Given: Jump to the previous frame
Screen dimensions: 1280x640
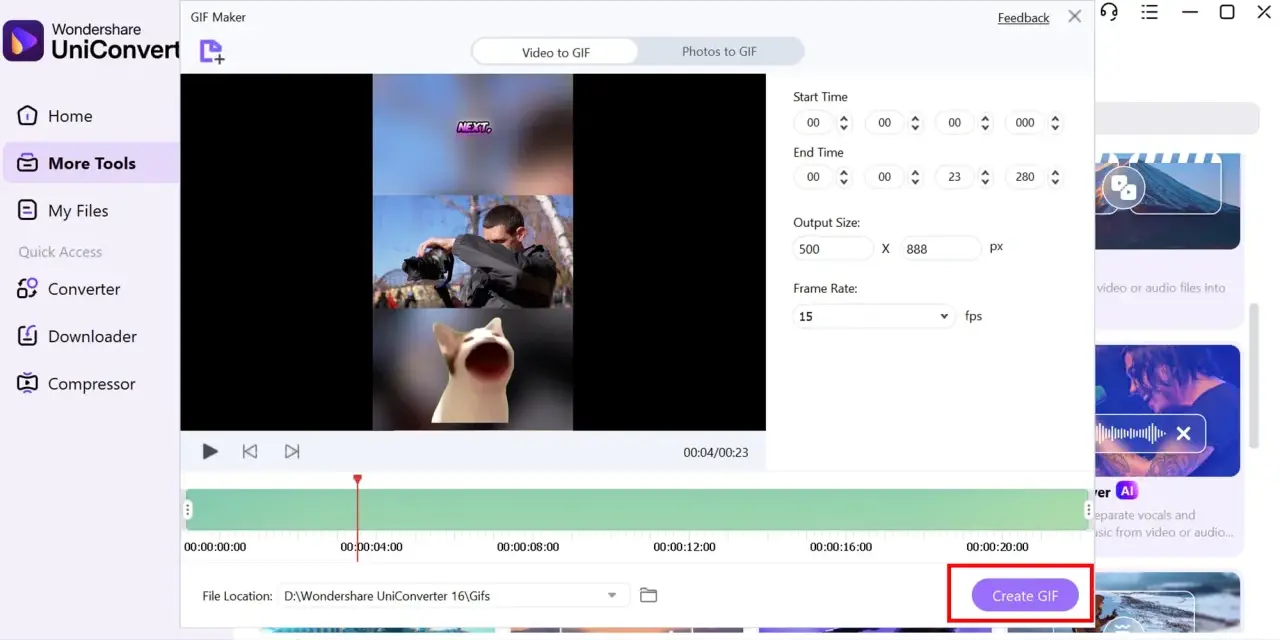Looking at the screenshot, I should tap(250, 451).
